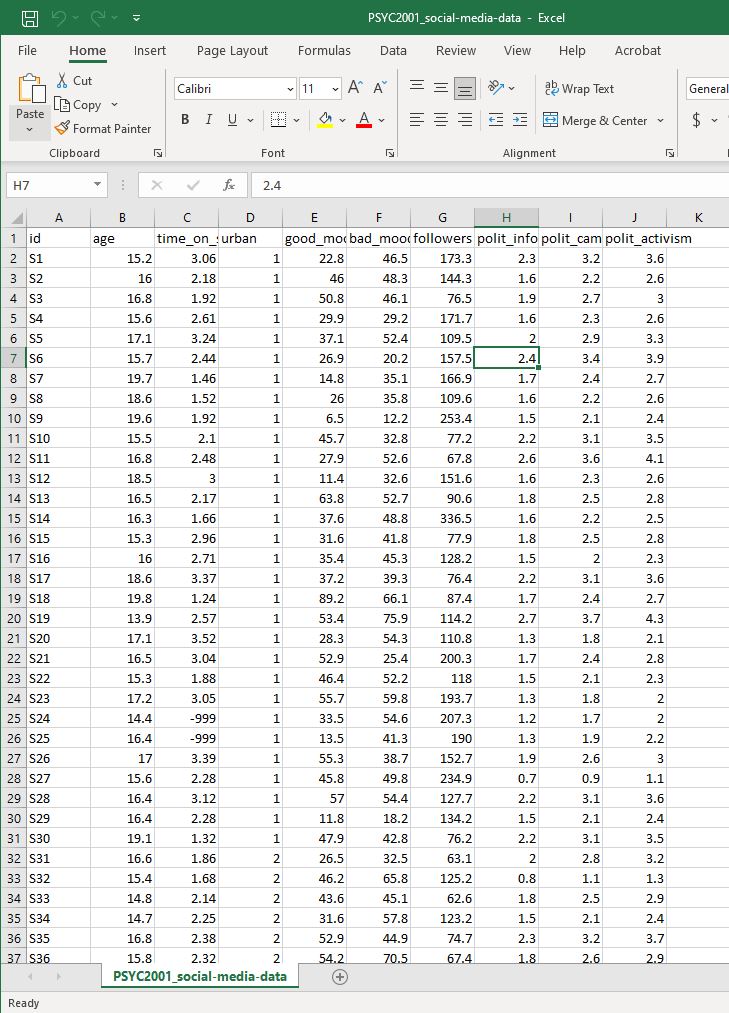
Task: Open the File tab
Action: tap(27, 50)
